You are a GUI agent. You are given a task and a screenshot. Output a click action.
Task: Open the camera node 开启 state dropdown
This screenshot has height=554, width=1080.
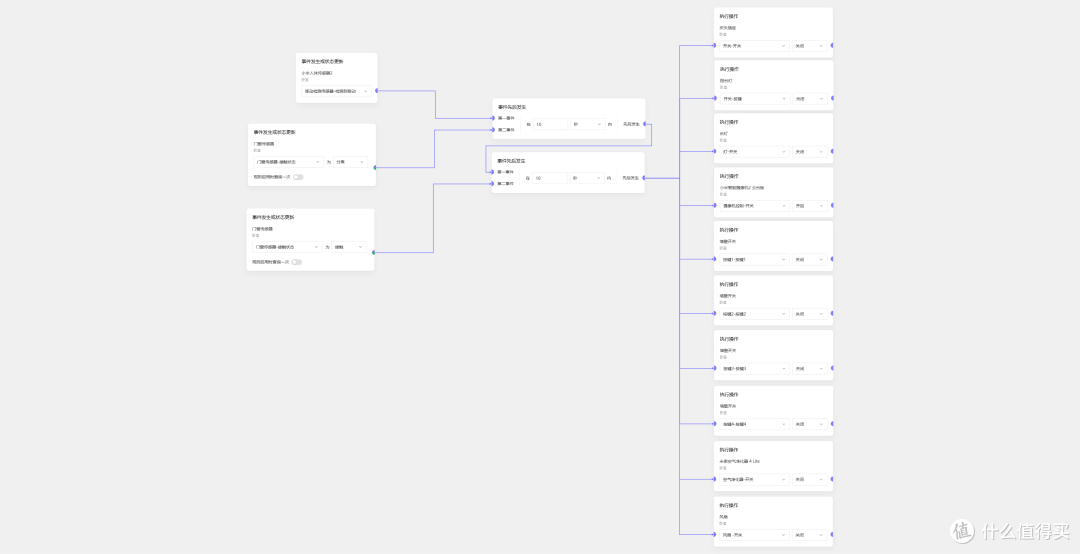pyautogui.click(x=810, y=205)
